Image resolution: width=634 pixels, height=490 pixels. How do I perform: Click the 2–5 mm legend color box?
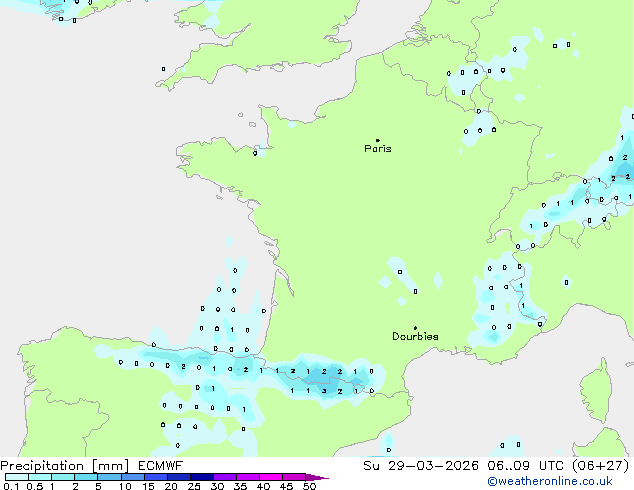(86, 477)
